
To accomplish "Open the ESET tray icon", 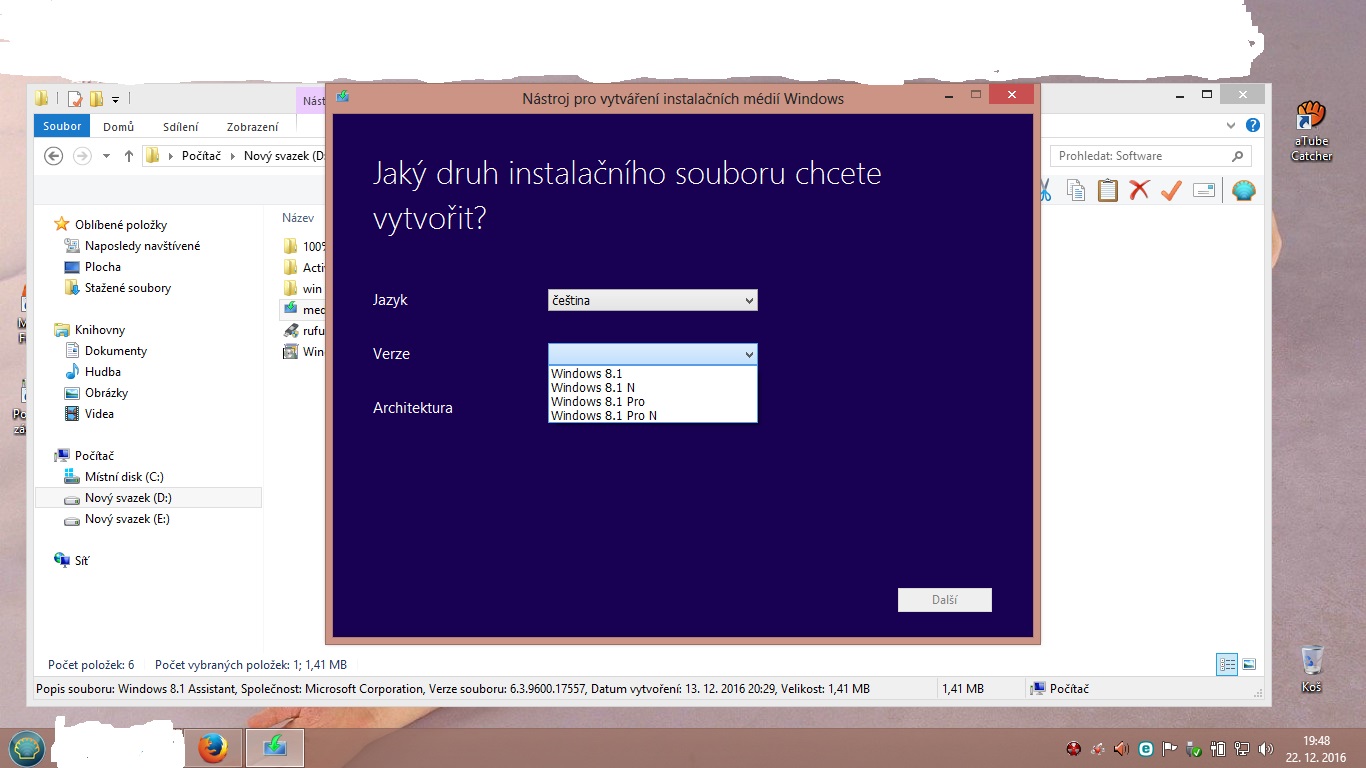I will click(x=1146, y=748).
